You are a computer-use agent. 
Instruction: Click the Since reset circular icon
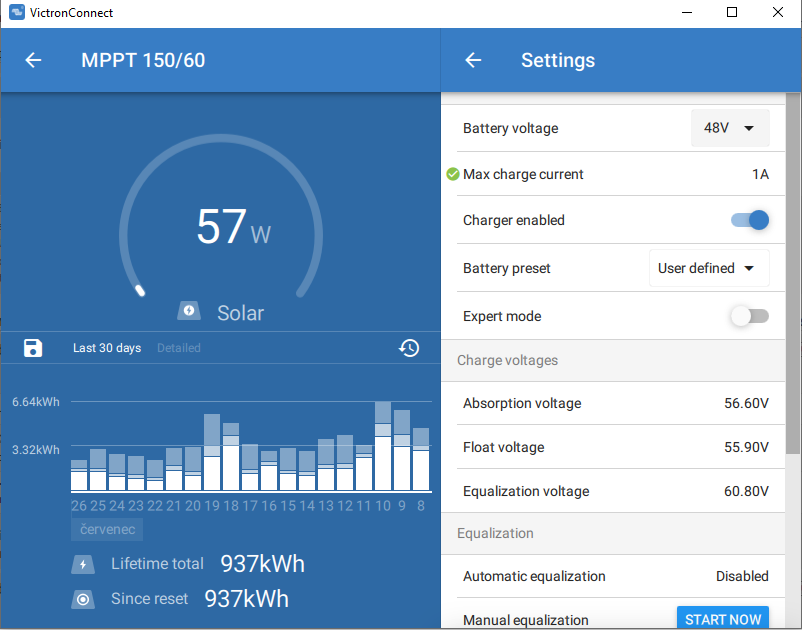(x=84, y=599)
